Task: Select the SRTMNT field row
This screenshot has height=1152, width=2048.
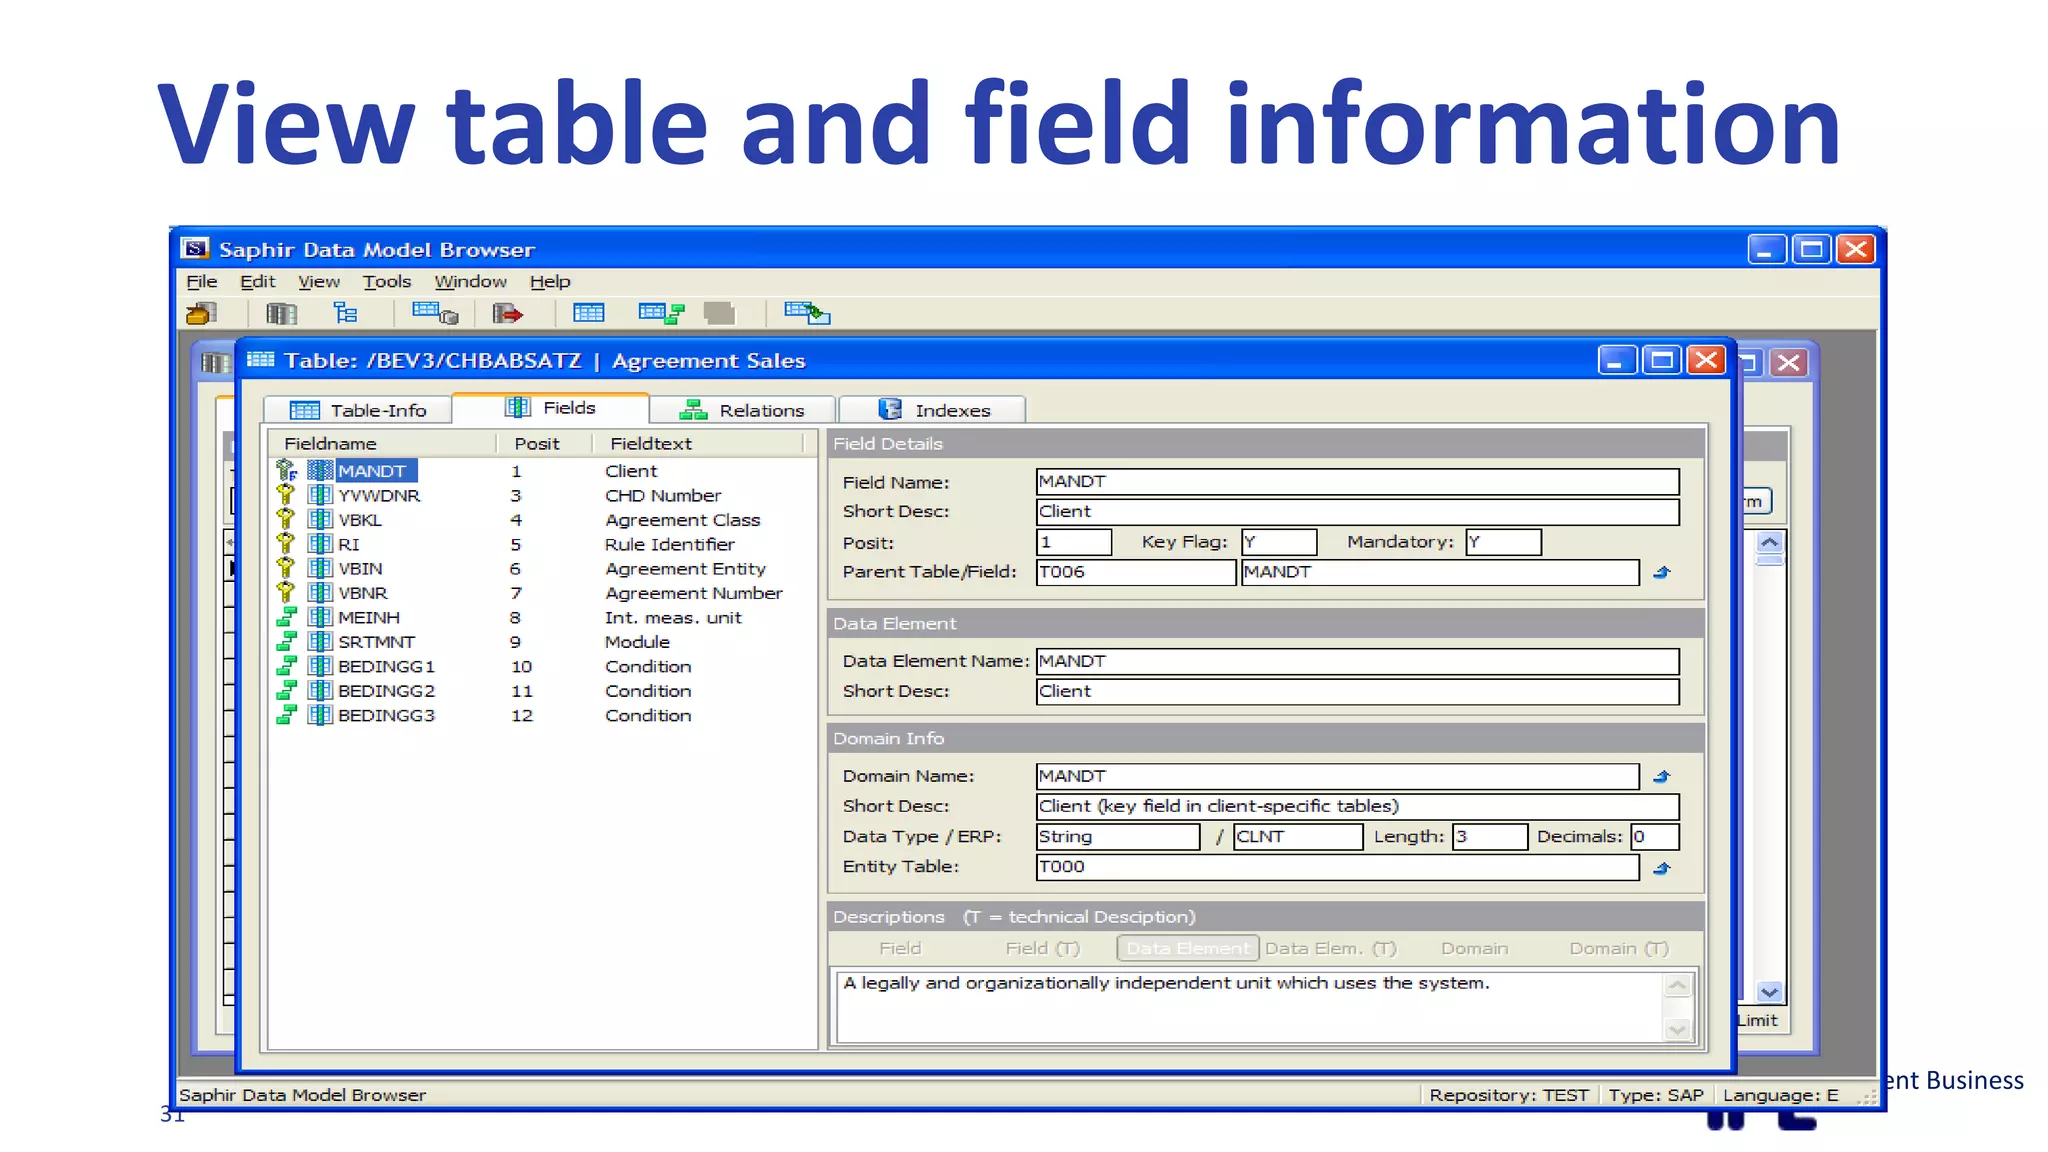Action: click(543, 642)
